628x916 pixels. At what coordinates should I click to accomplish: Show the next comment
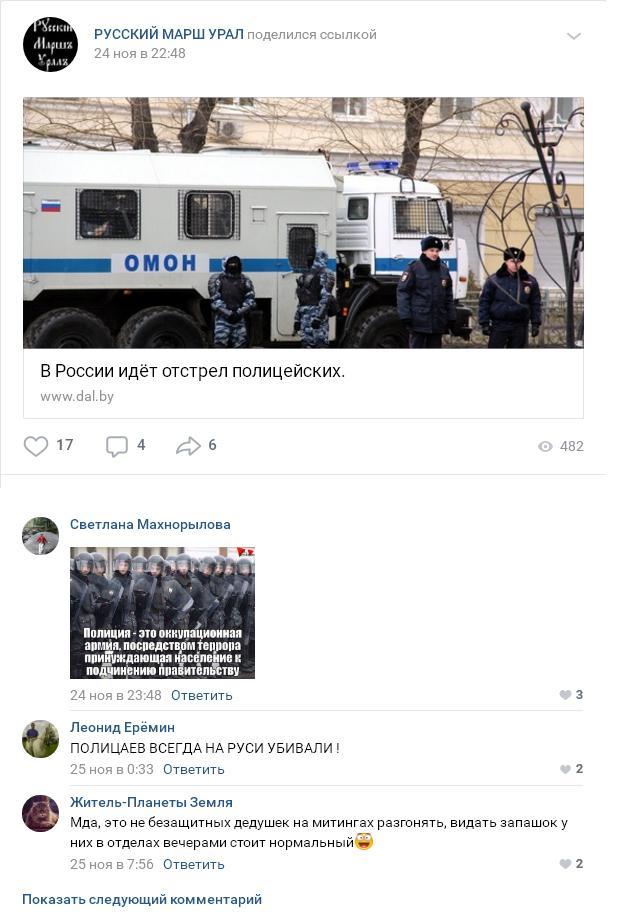click(x=142, y=899)
